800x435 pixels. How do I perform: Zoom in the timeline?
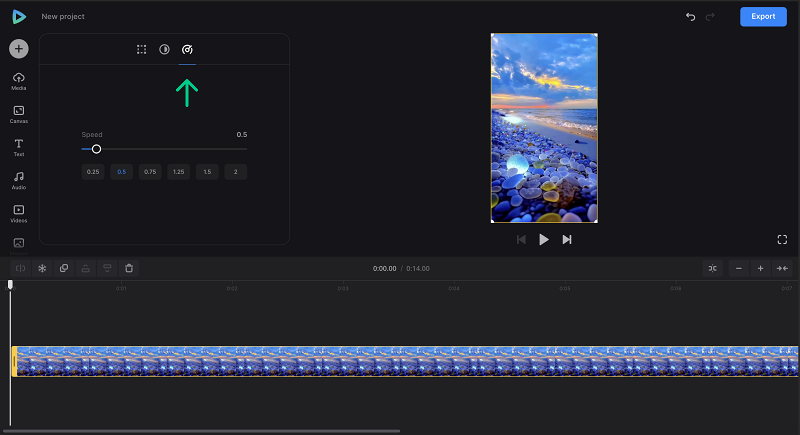[760, 268]
